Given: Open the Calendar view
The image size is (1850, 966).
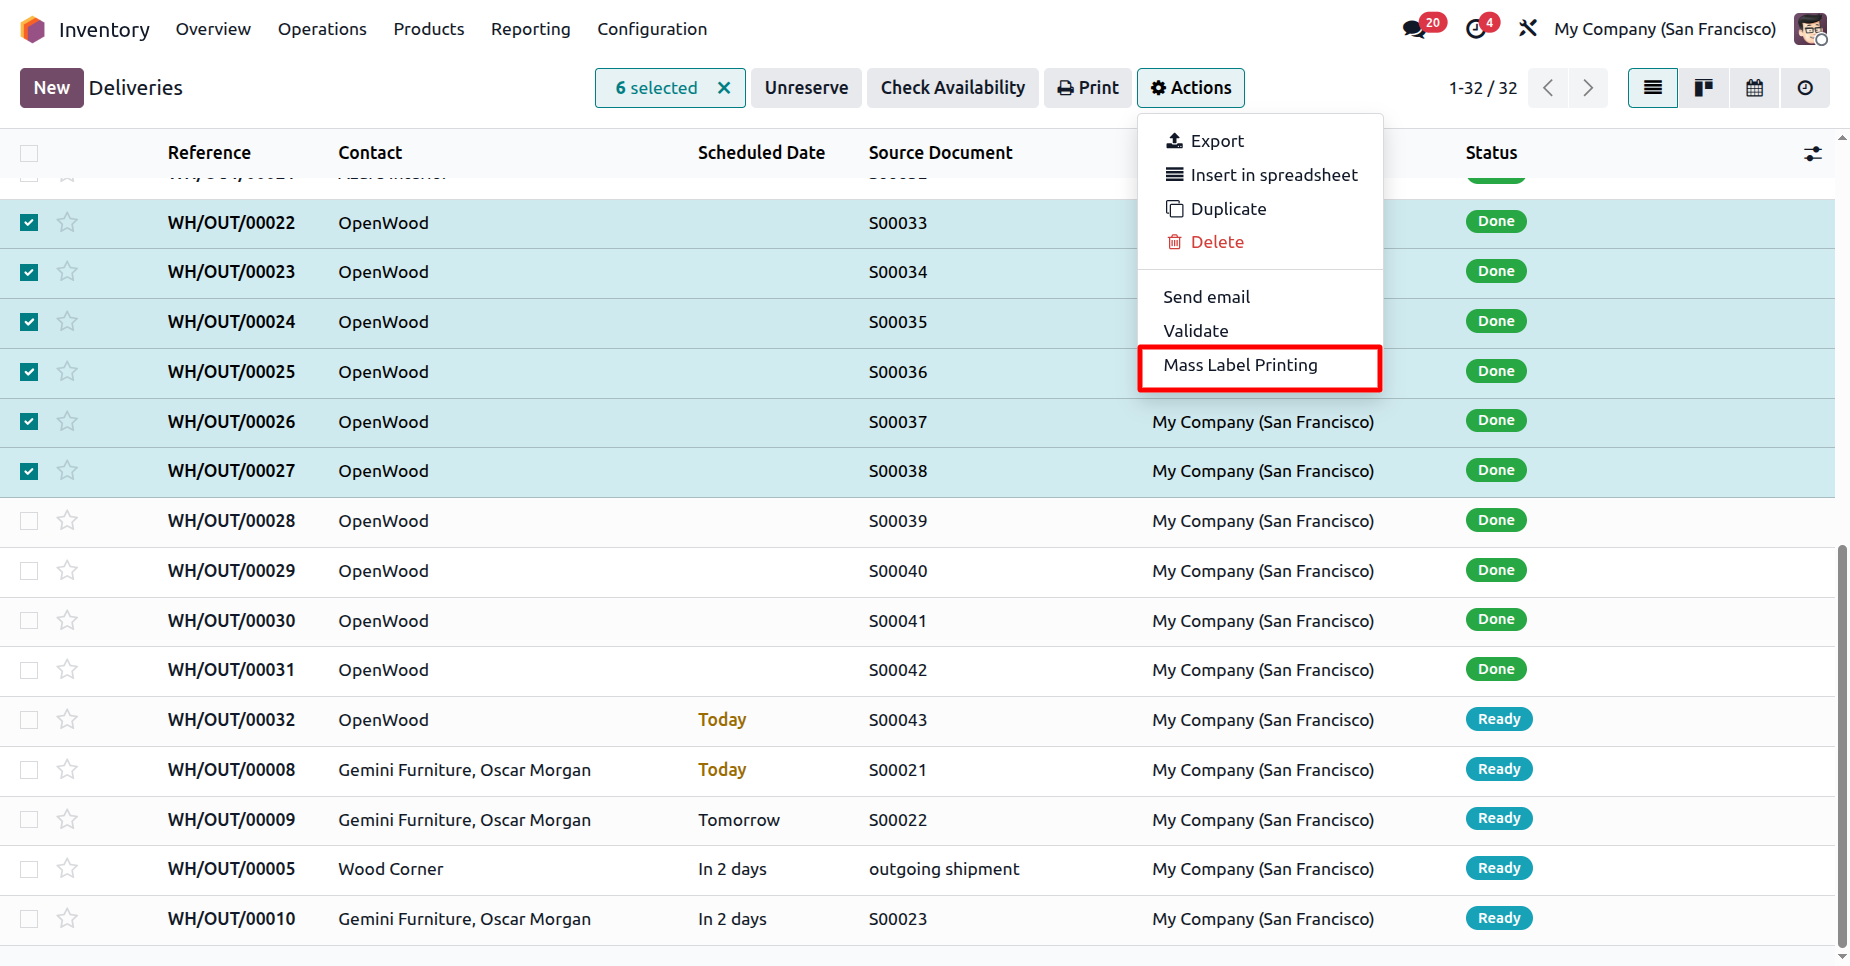Looking at the screenshot, I should pyautogui.click(x=1754, y=88).
